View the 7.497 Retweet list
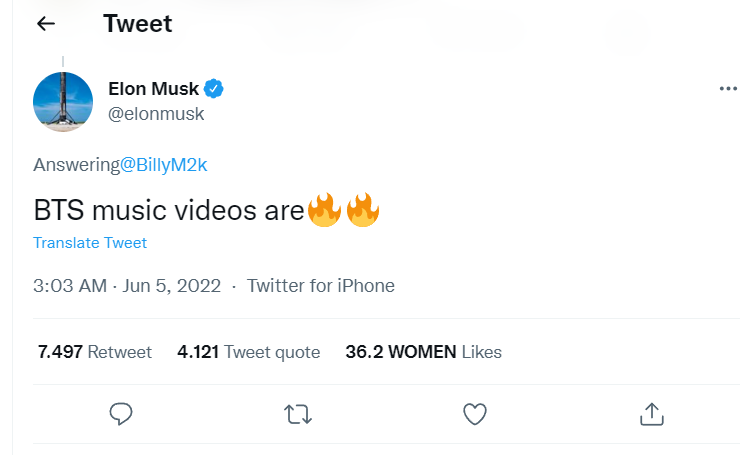This screenshot has height=455, width=749. point(94,352)
